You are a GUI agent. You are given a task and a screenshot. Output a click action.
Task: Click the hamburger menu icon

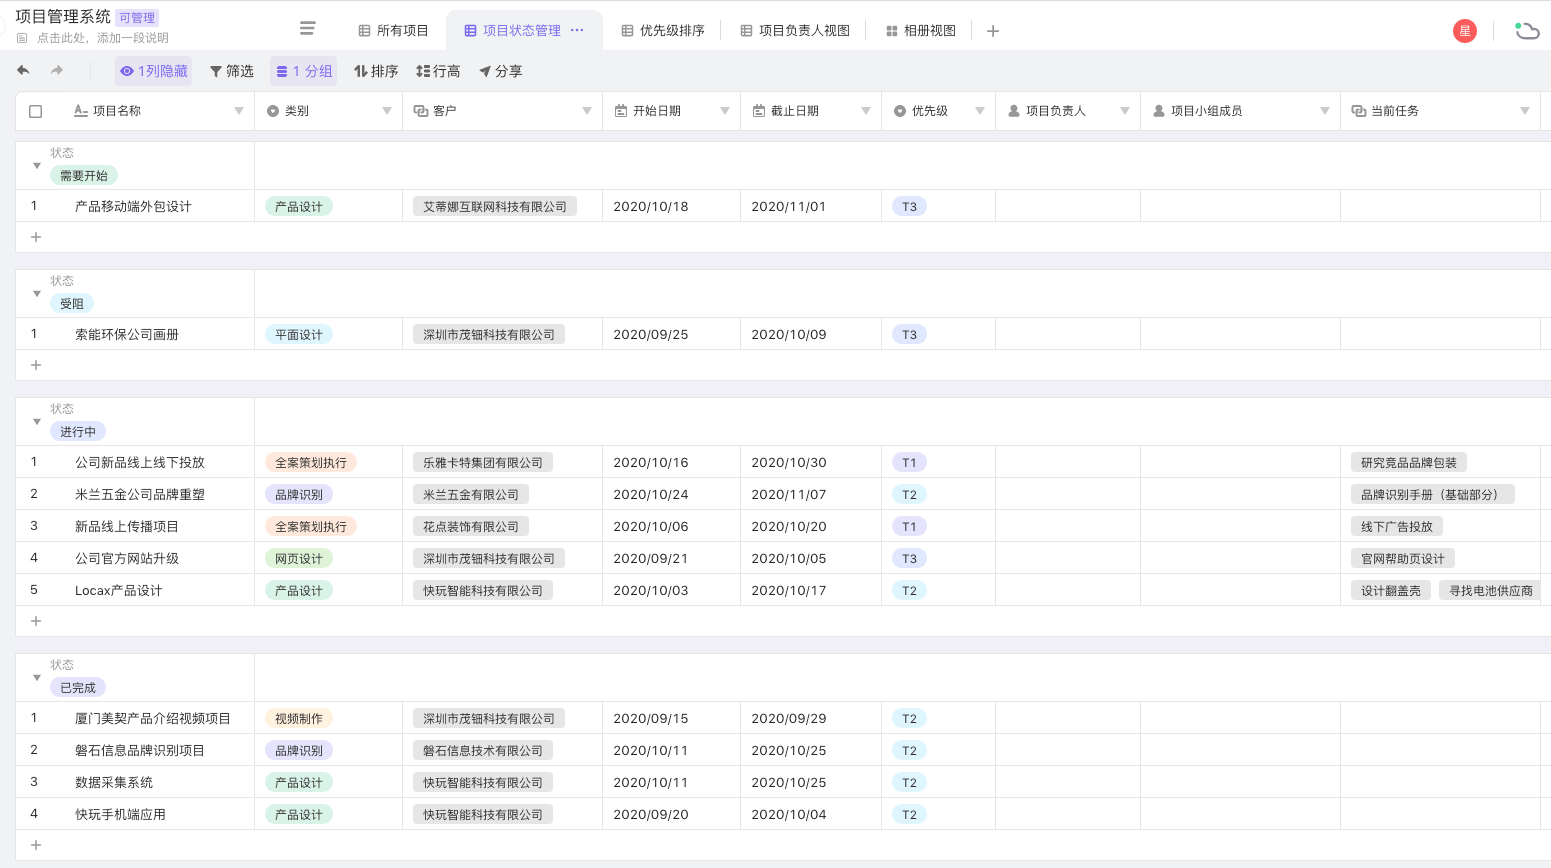tap(307, 28)
